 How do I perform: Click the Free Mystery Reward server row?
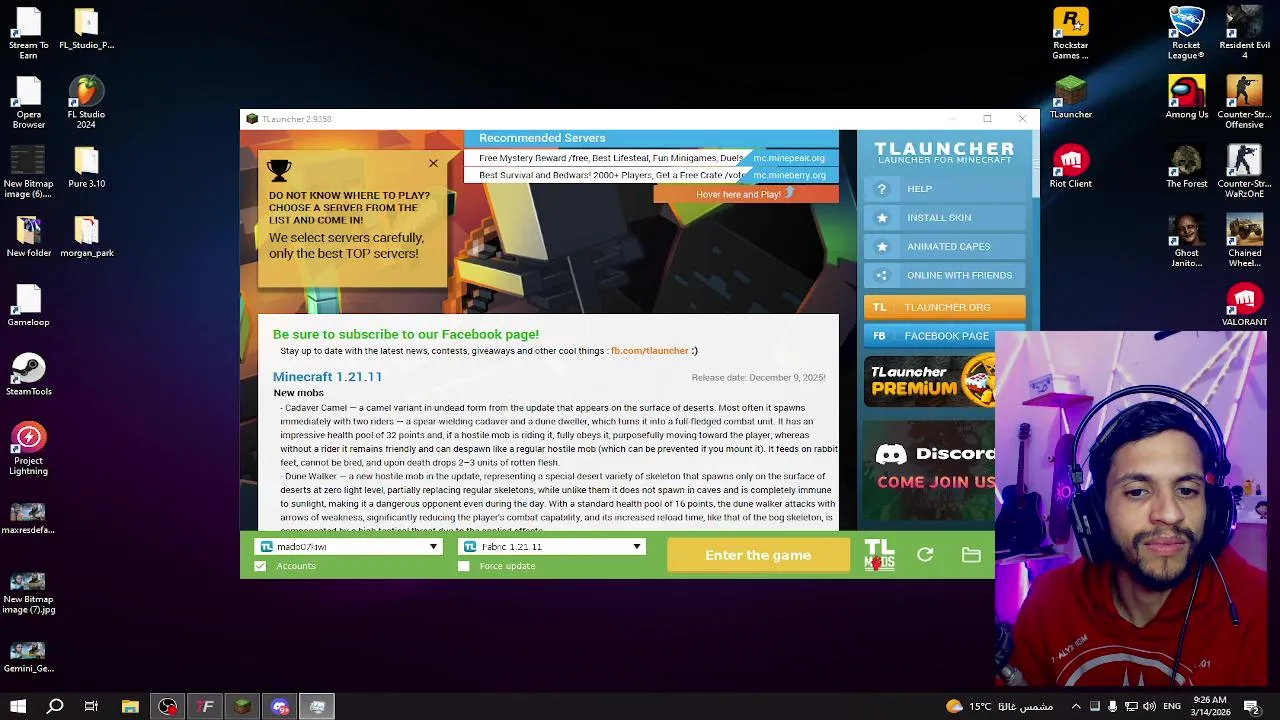tap(651, 158)
